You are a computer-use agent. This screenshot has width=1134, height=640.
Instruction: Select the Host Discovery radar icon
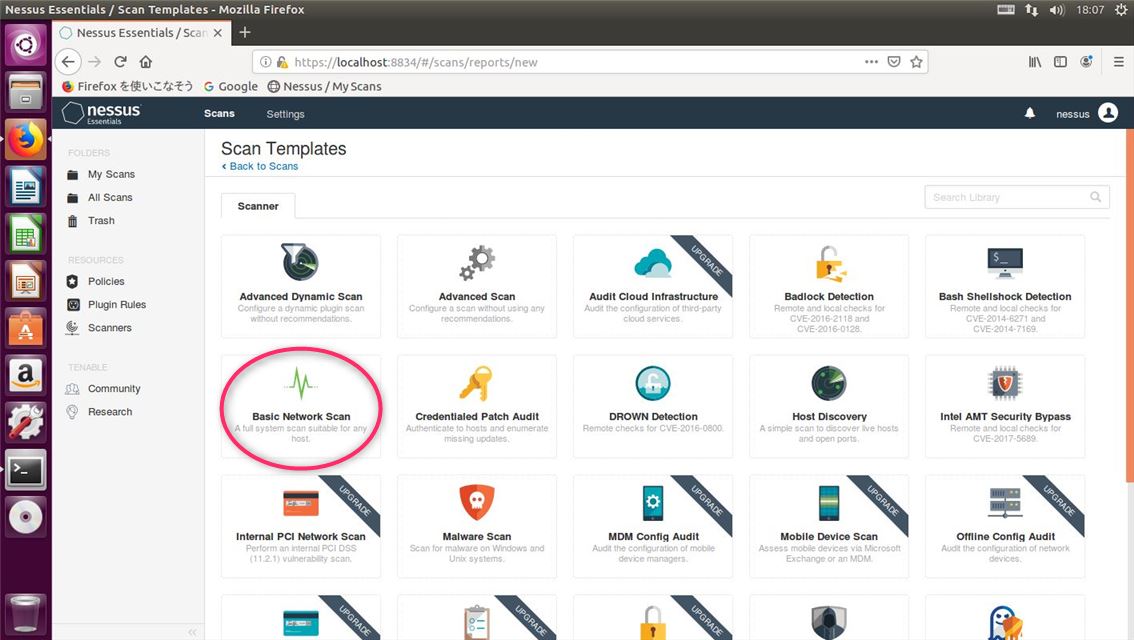(x=829, y=383)
